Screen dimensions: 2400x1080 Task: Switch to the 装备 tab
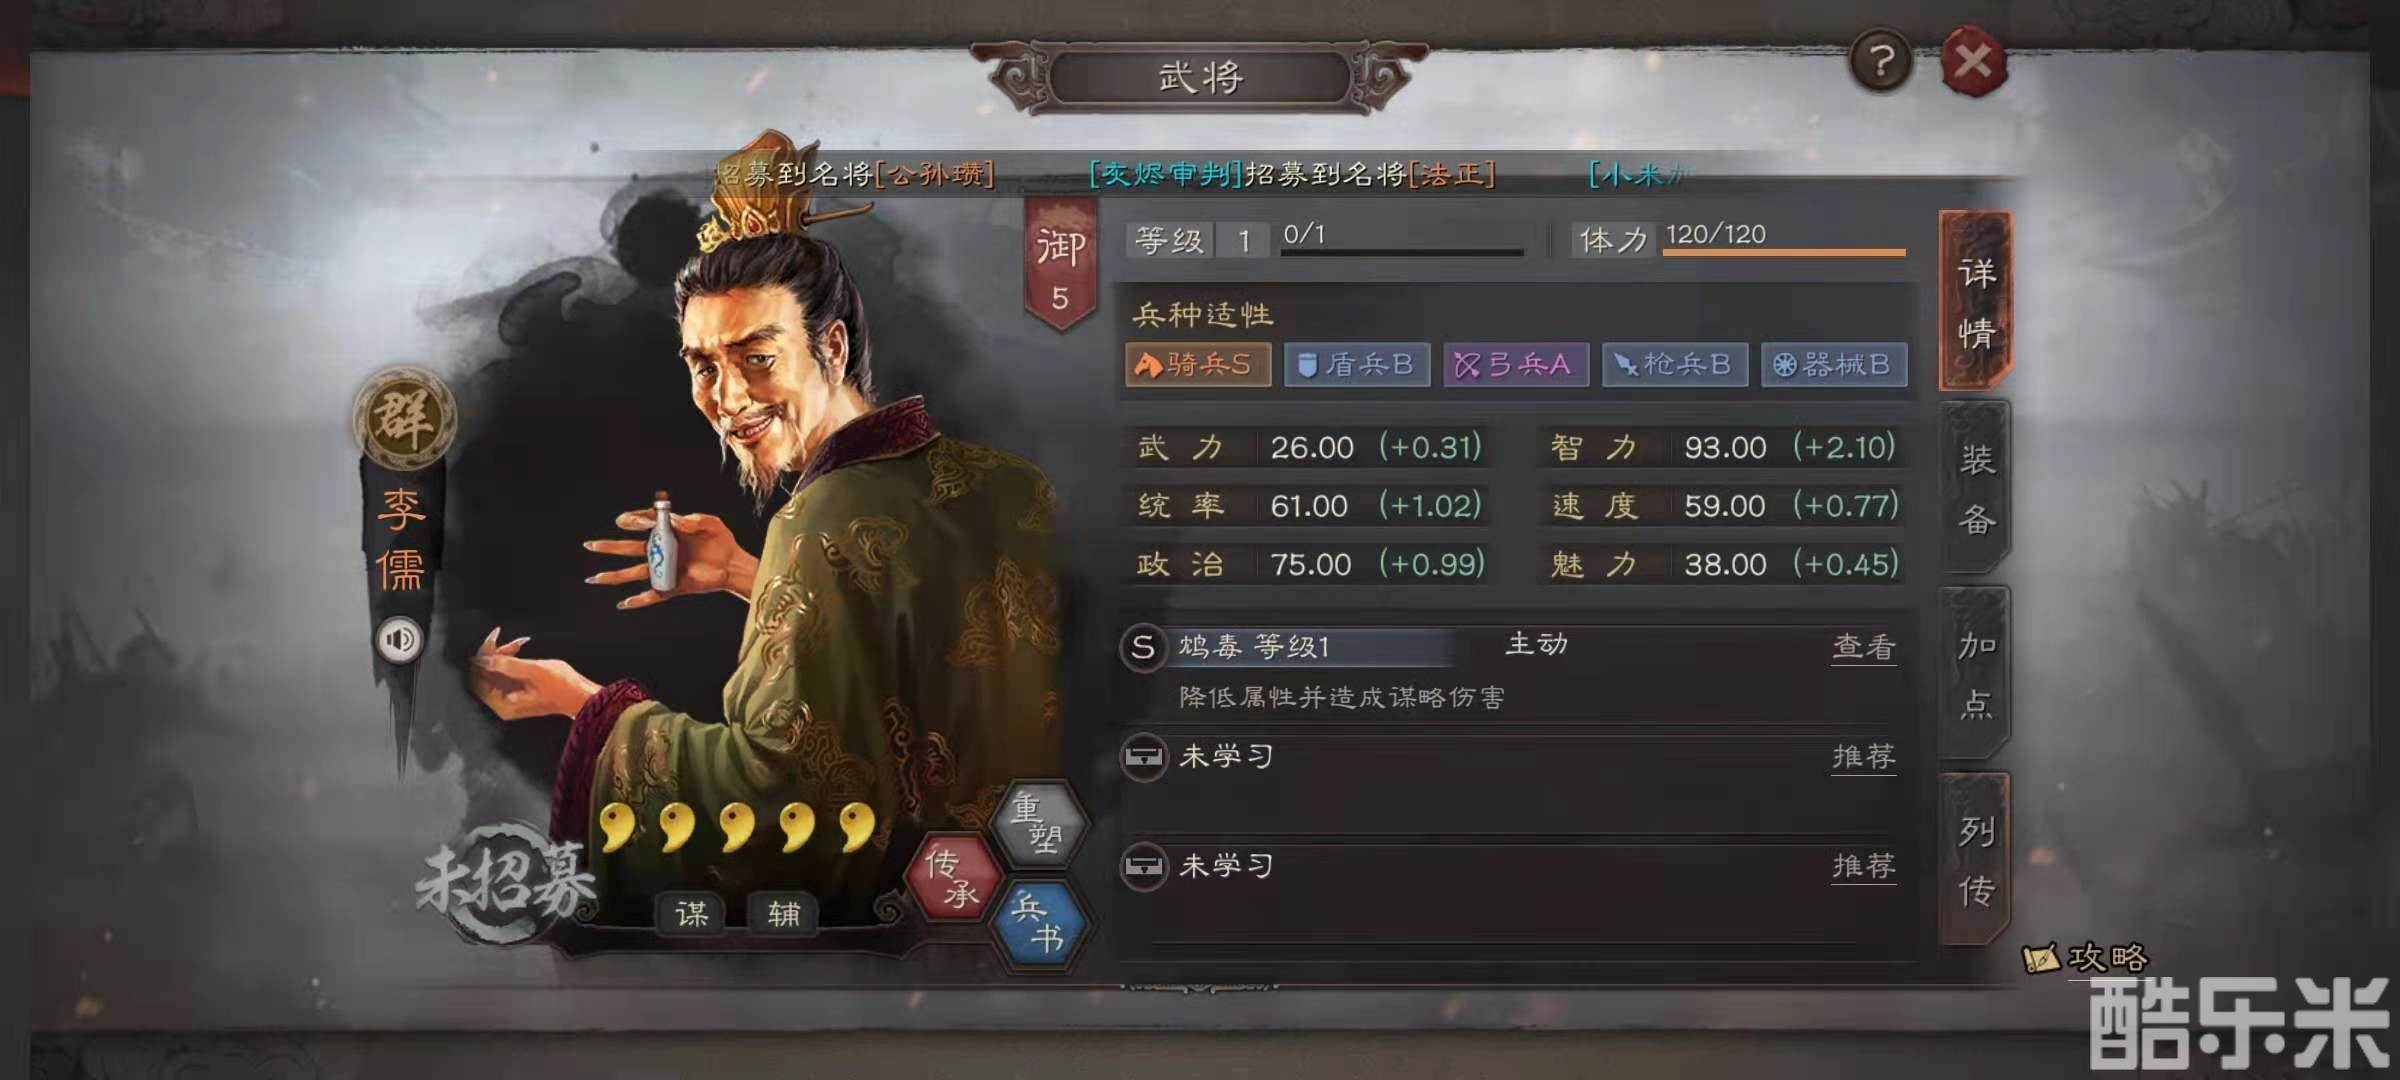tap(1976, 488)
